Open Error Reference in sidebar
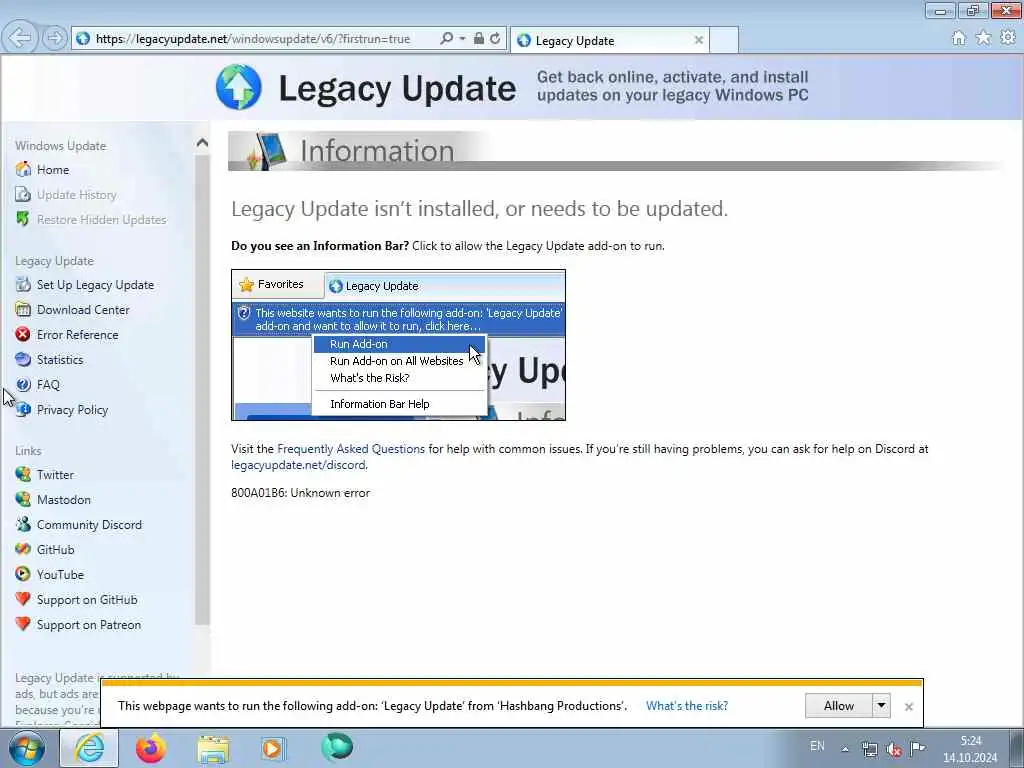The height and width of the screenshot is (768, 1024). 78,334
